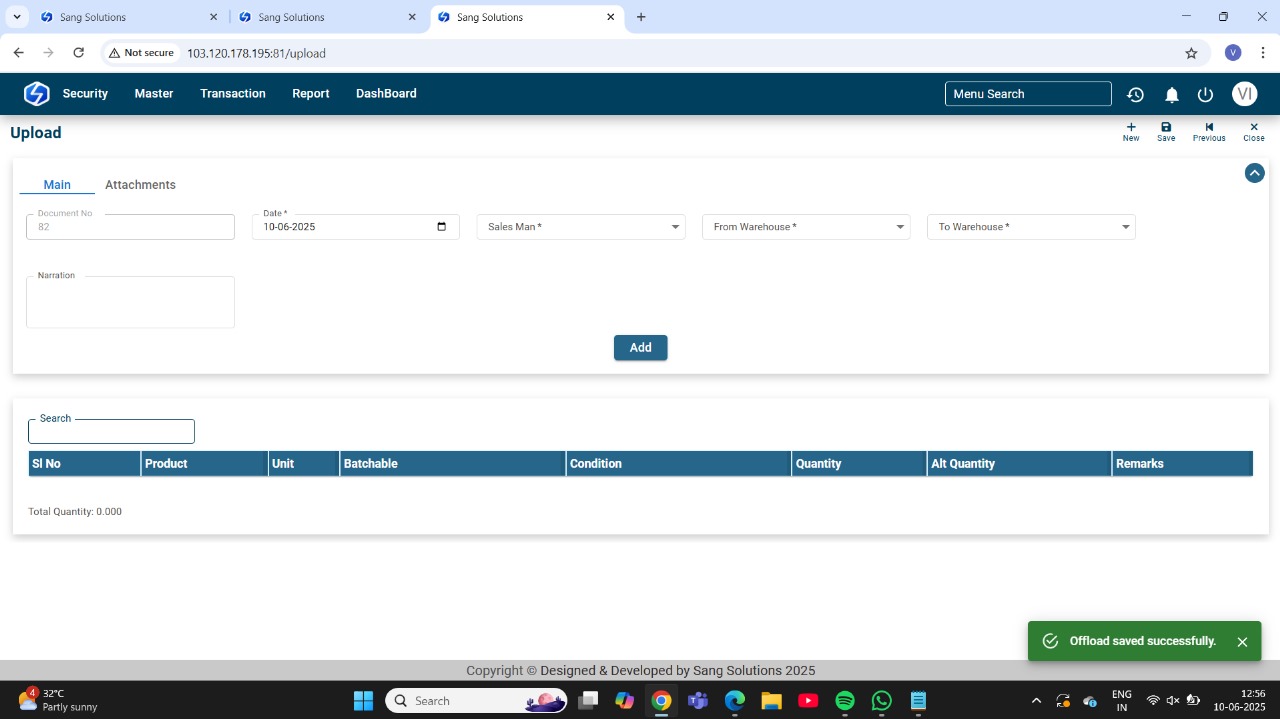Collapse the form panel with chevron
The width and height of the screenshot is (1280, 719).
pyautogui.click(x=1254, y=173)
